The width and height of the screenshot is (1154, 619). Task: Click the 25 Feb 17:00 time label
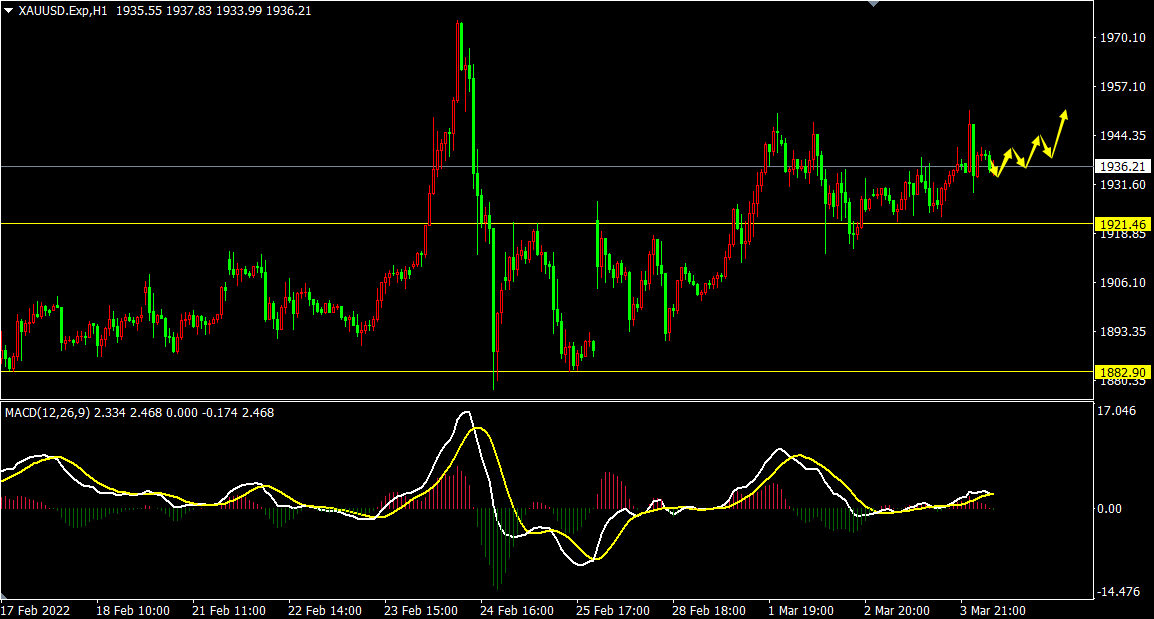612,611
